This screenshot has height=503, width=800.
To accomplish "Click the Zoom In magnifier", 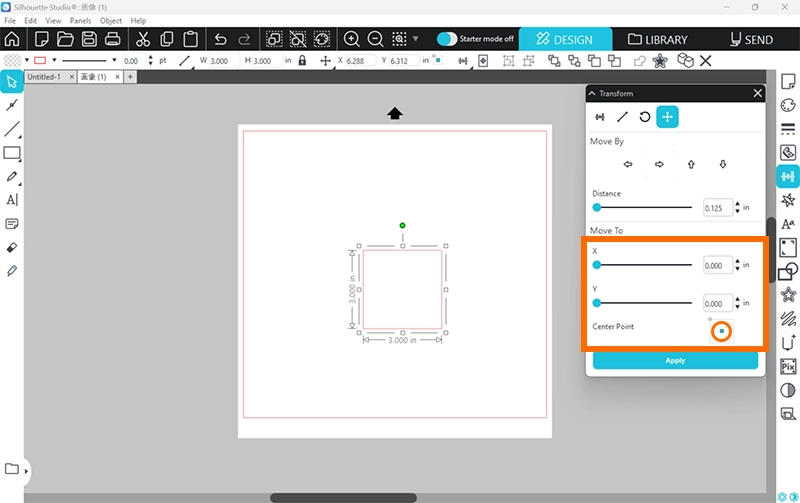I will tap(352, 40).
